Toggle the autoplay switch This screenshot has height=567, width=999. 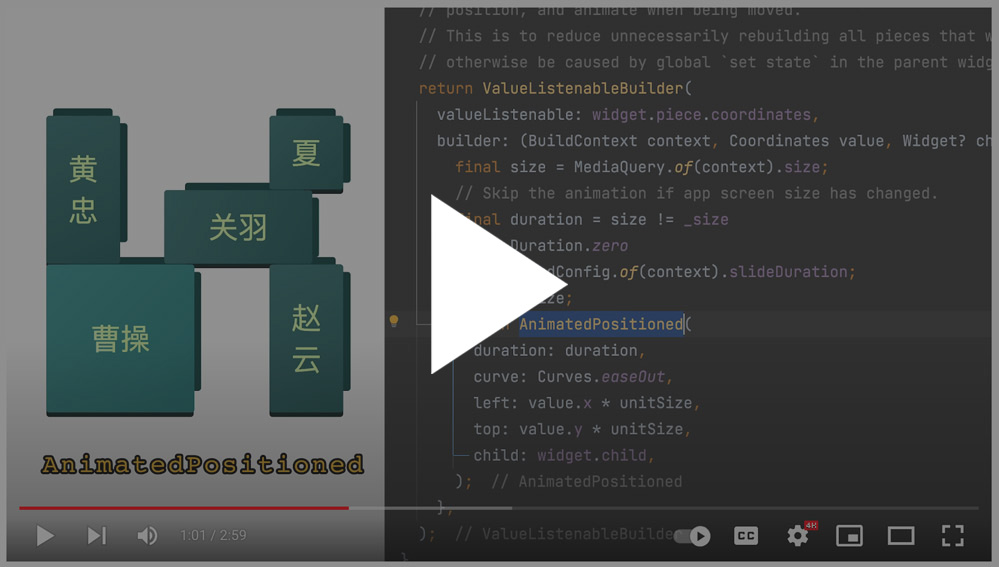pyautogui.click(x=693, y=536)
